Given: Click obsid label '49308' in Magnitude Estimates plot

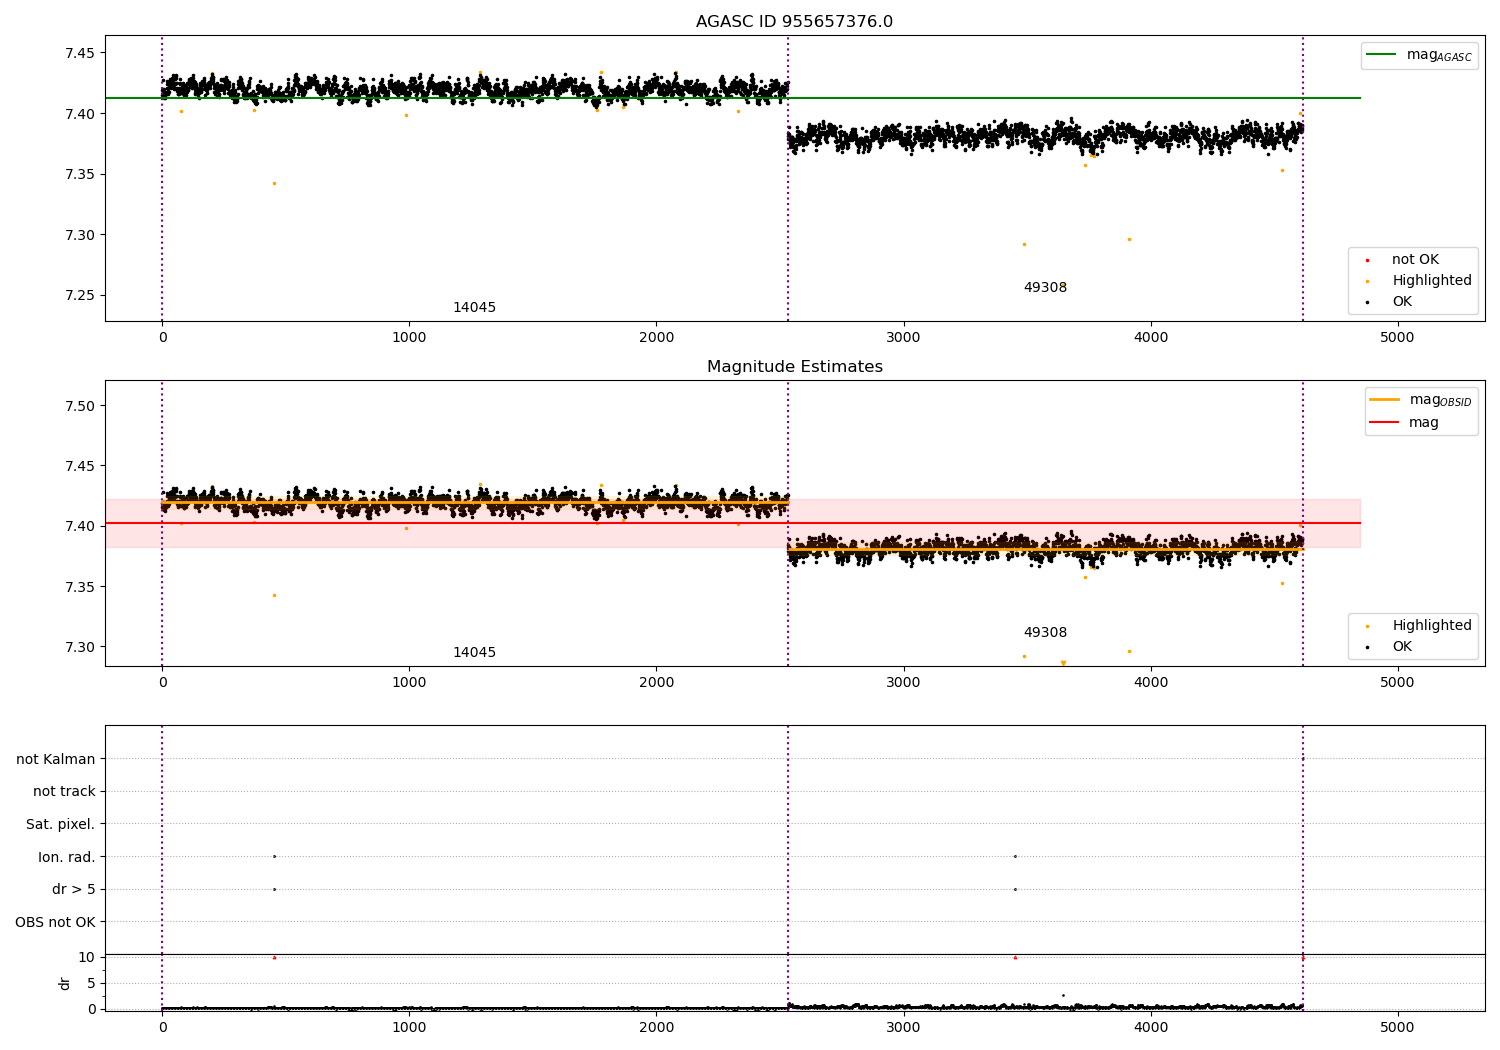Looking at the screenshot, I should tap(1045, 633).
